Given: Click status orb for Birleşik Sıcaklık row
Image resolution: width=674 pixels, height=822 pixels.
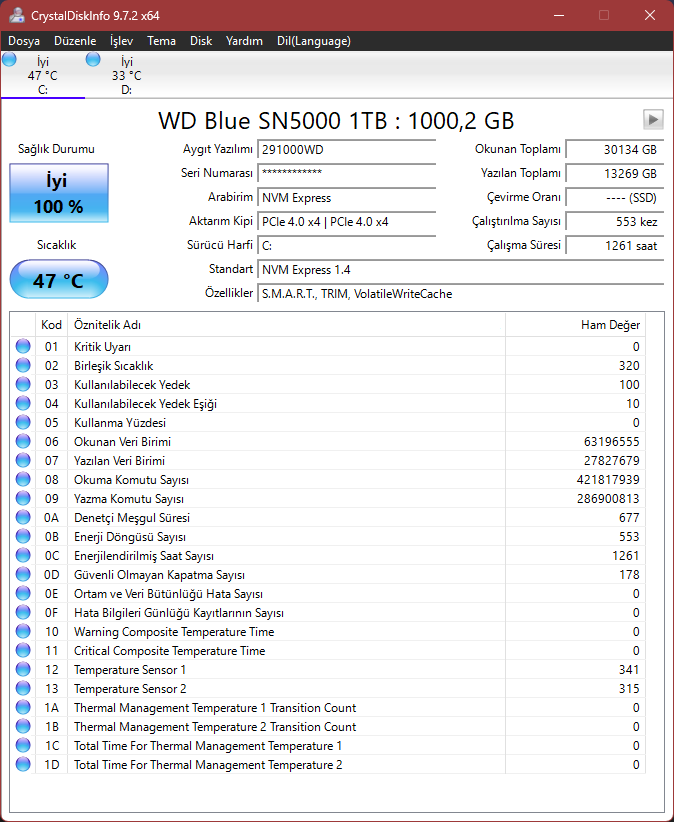Looking at the screenshot, I should click(x=23, y=365).
